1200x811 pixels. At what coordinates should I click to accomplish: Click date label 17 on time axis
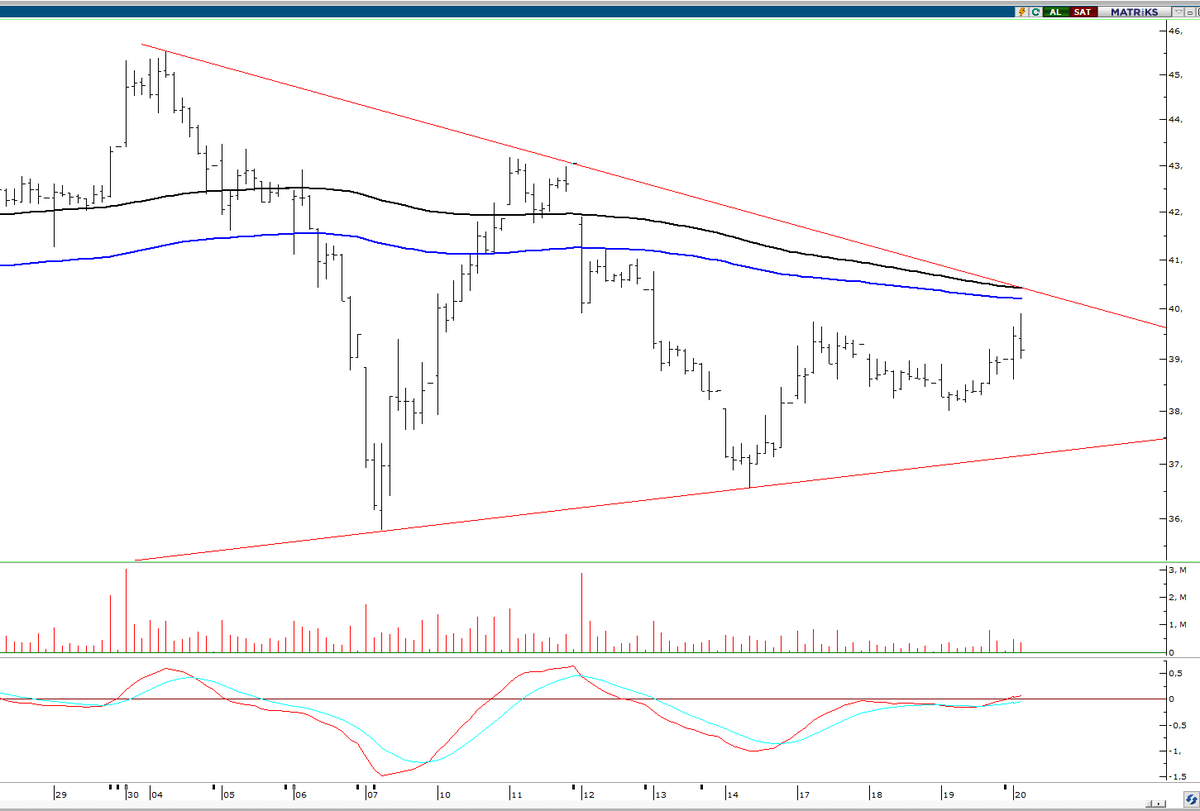pyautogui.click(x=803, y=796)
